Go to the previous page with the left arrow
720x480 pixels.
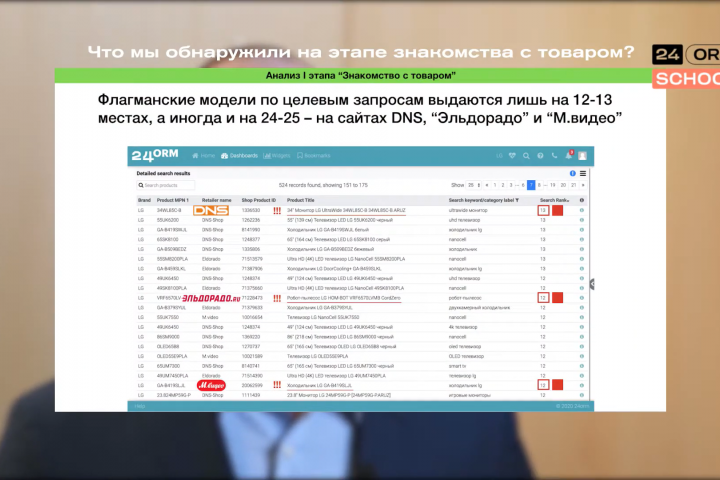pos(487,185)
